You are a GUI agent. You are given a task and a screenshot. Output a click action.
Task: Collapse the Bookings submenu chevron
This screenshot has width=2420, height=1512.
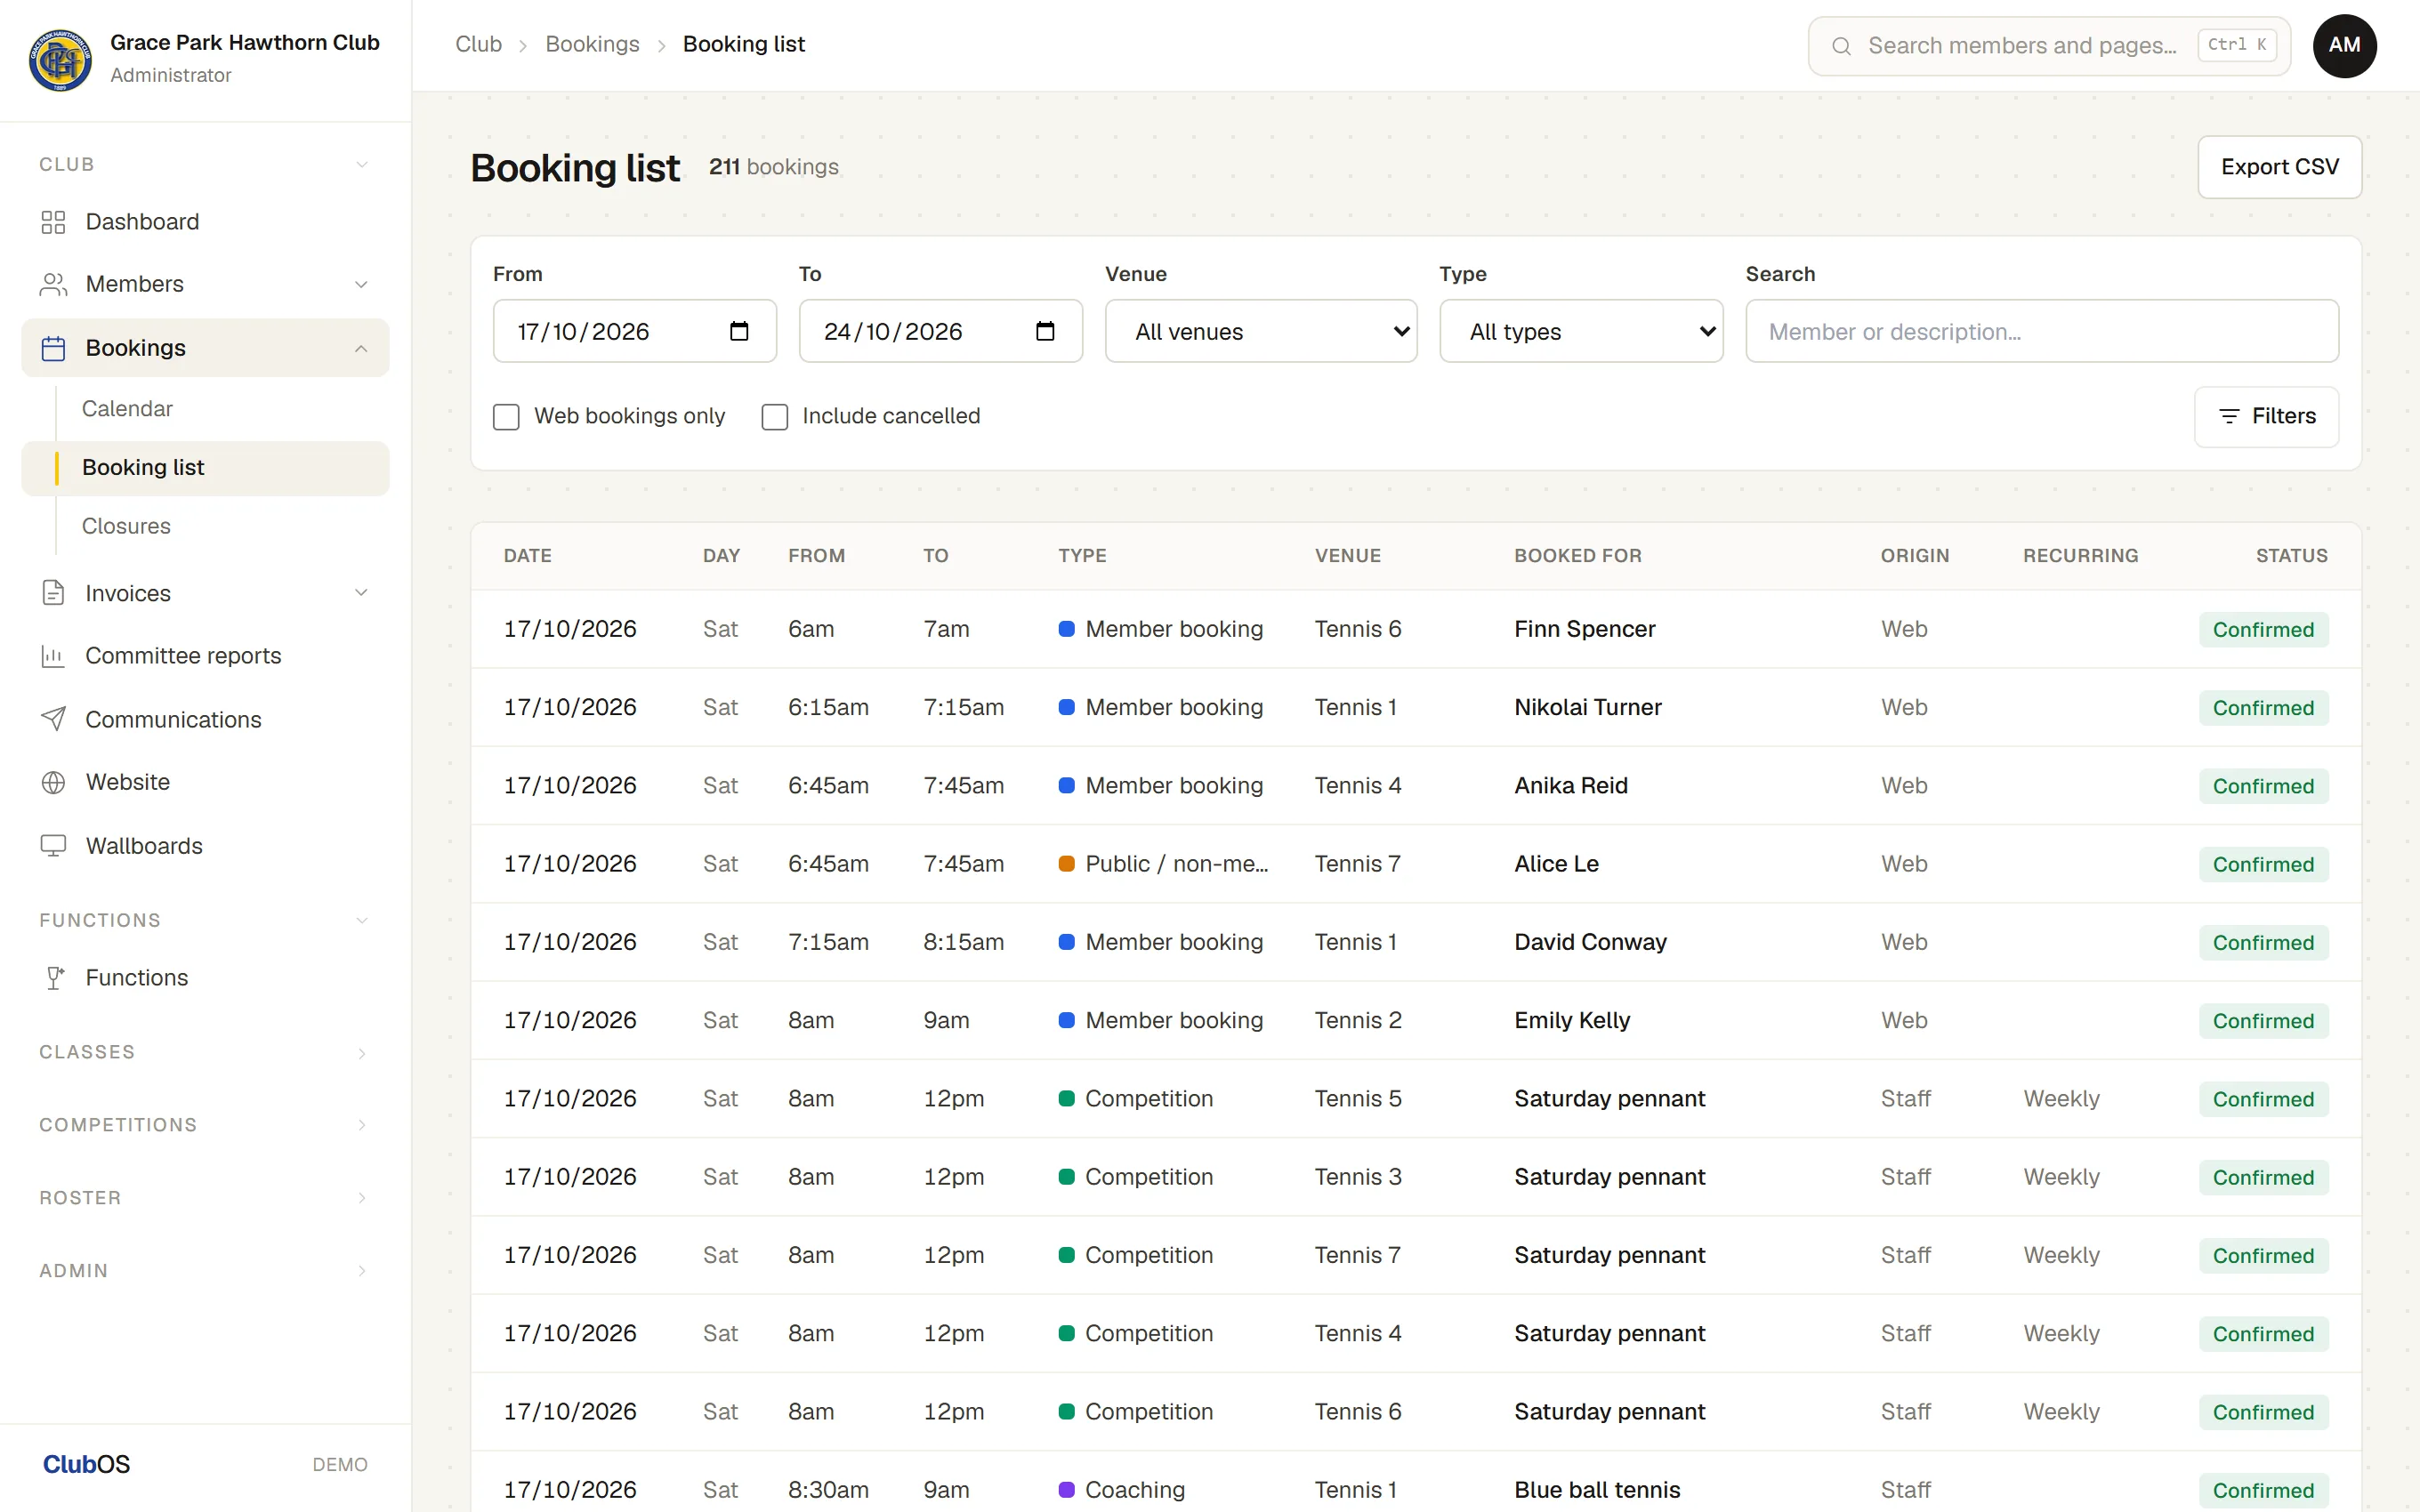(x=361, y=348)
